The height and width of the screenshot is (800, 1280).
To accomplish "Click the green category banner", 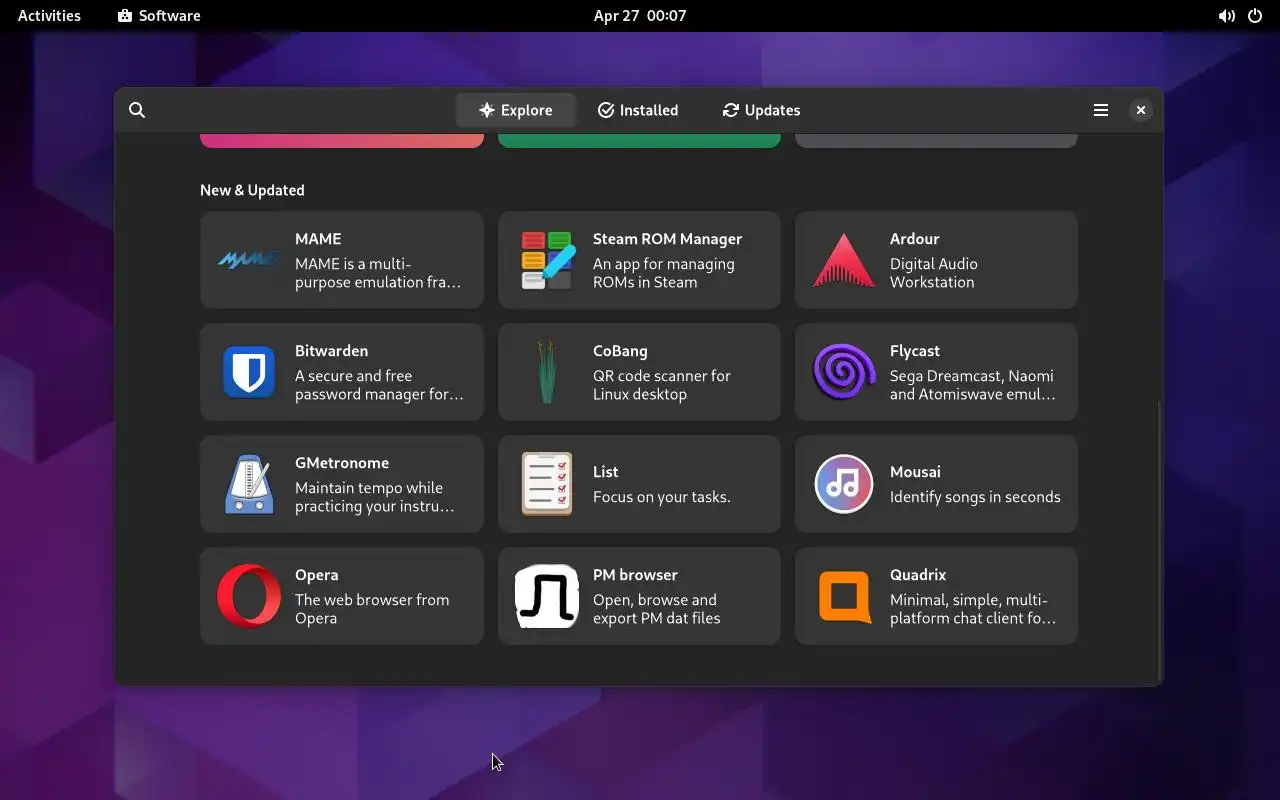I will click(639, 140).
